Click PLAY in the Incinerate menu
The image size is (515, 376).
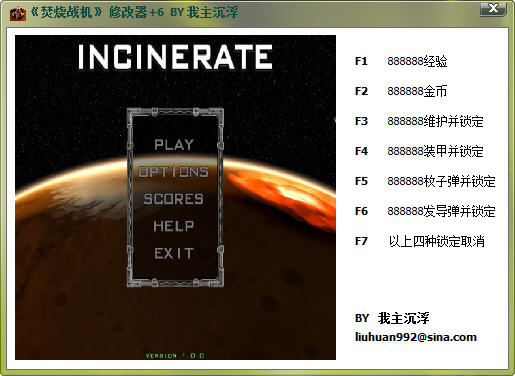point(174,145)
